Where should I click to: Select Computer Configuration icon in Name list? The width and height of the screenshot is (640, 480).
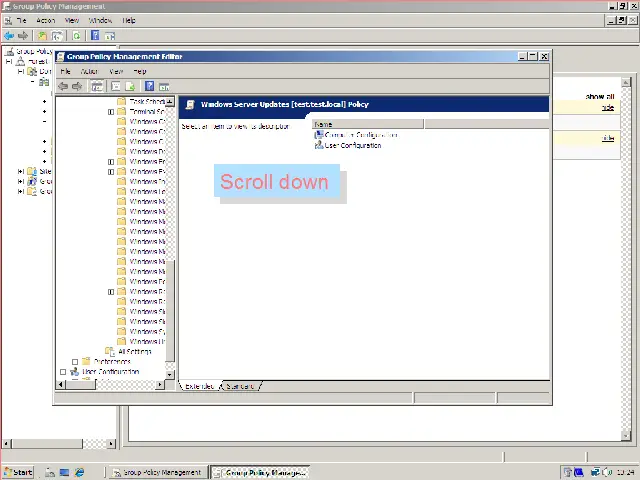click(x=319, y=135)
